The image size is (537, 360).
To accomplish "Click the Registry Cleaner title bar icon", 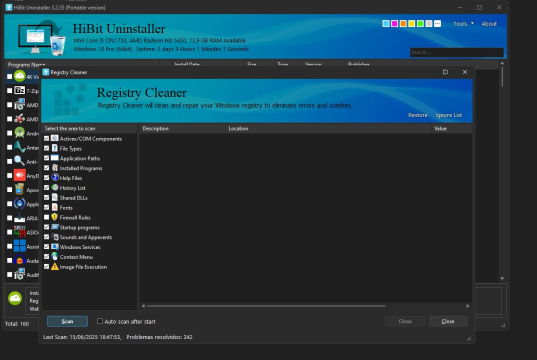I will click(46, 72).
